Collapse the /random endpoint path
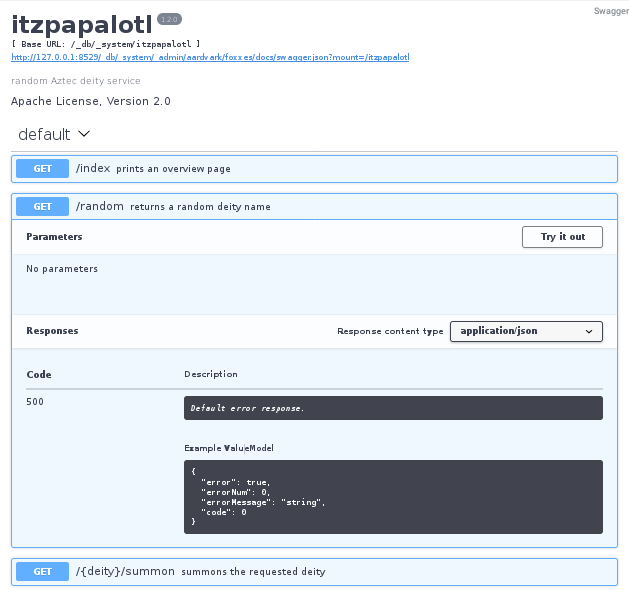 coord(100,207)
